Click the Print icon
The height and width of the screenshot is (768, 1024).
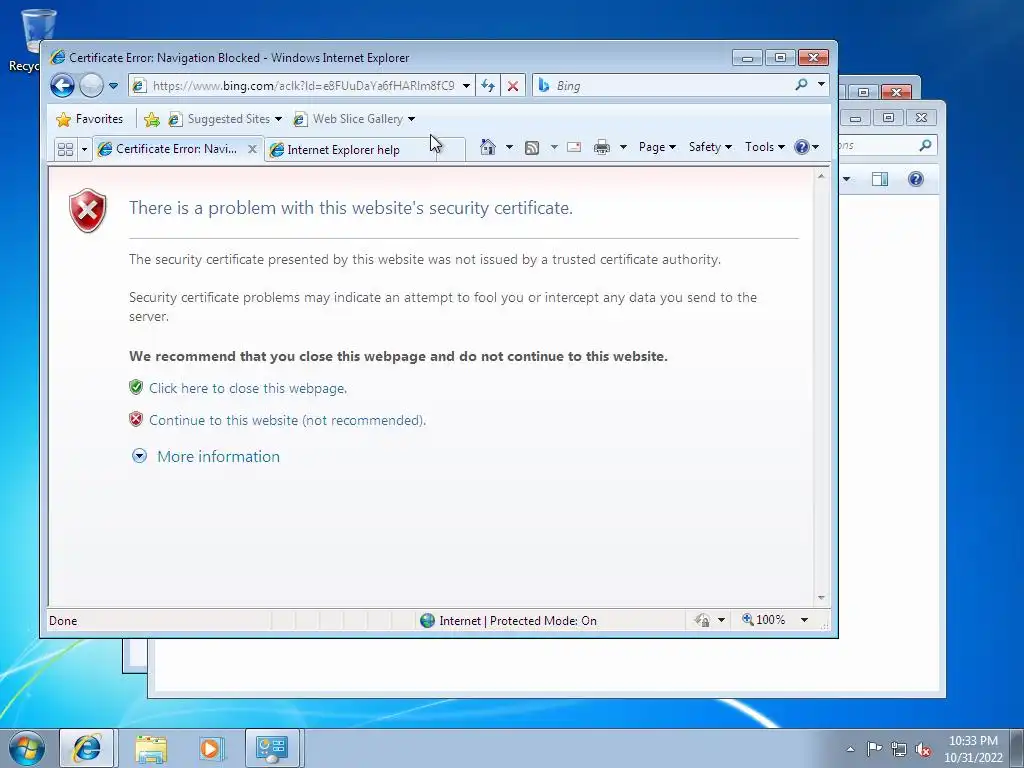[601, 147]
